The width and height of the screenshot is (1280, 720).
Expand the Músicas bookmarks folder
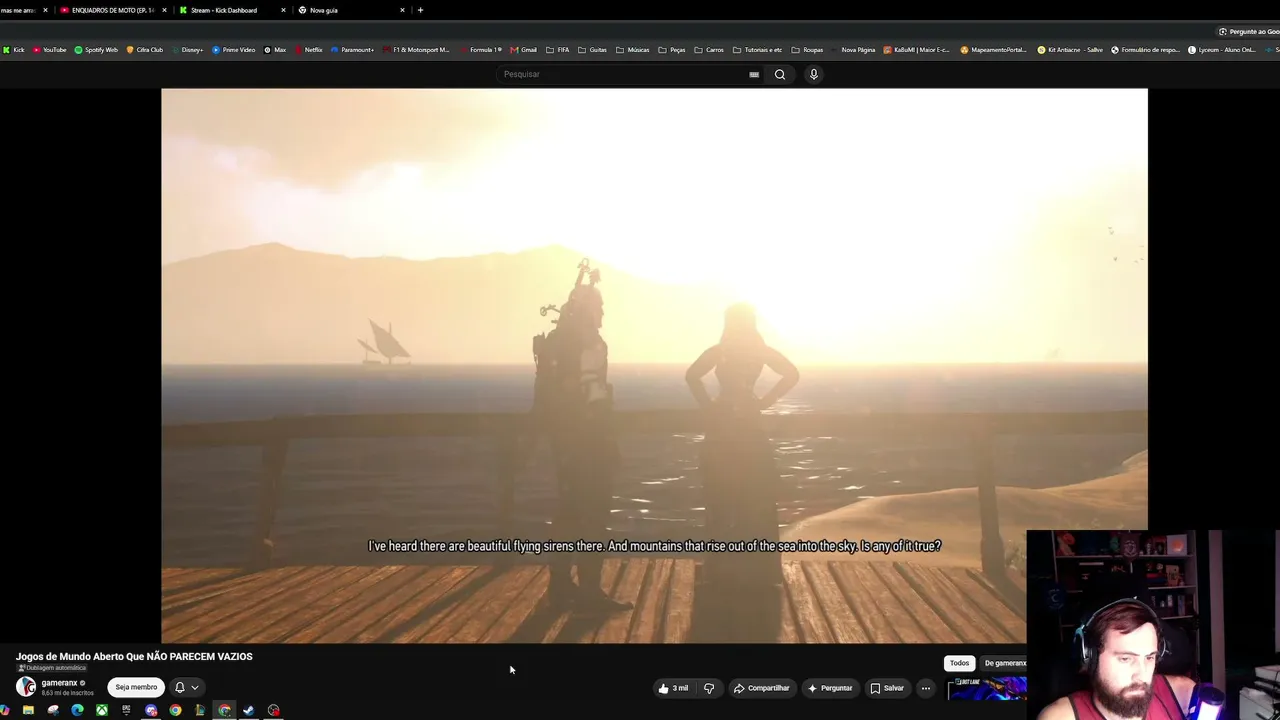coord(633,50)
